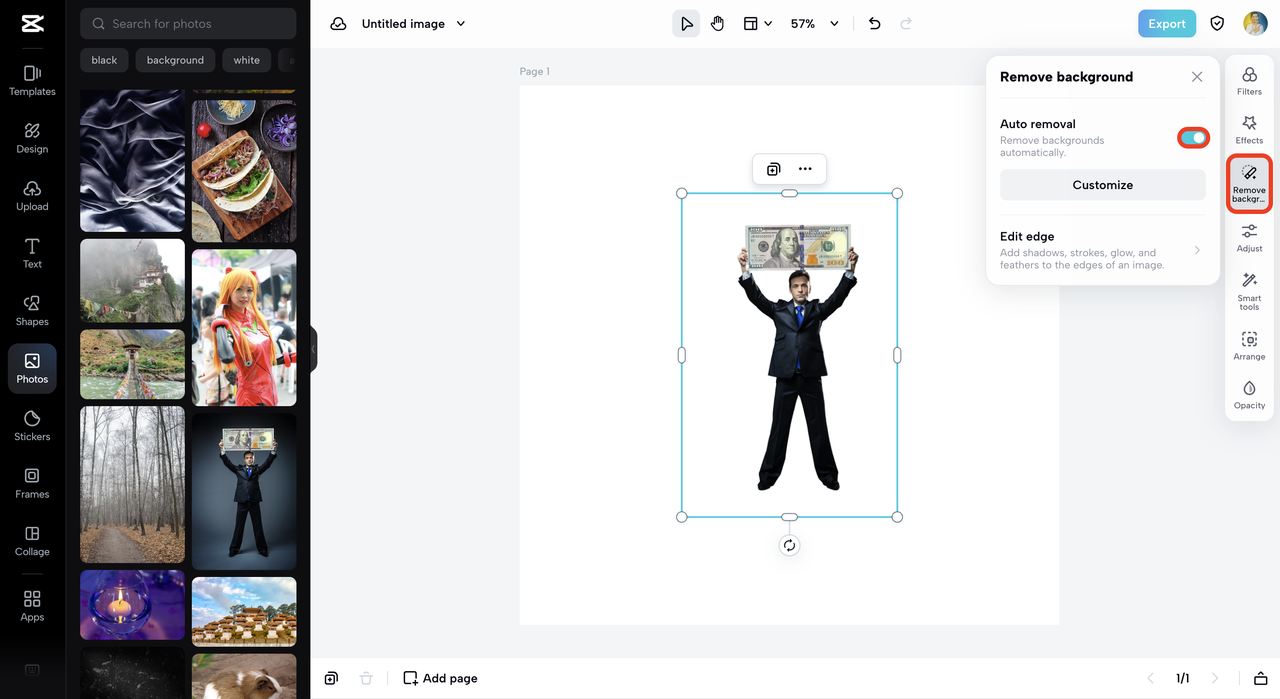Click Add page
Viewport: 1280px width, 699px height.
440,678
